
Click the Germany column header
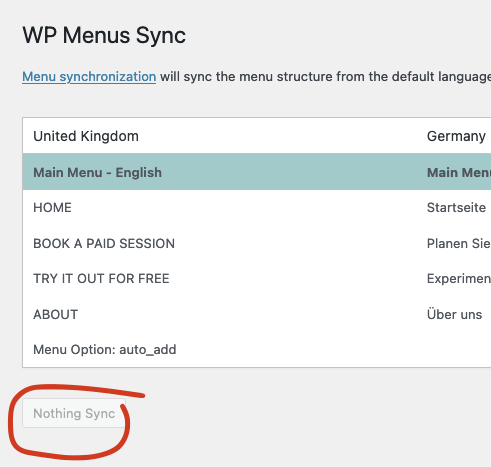(456, 136)
